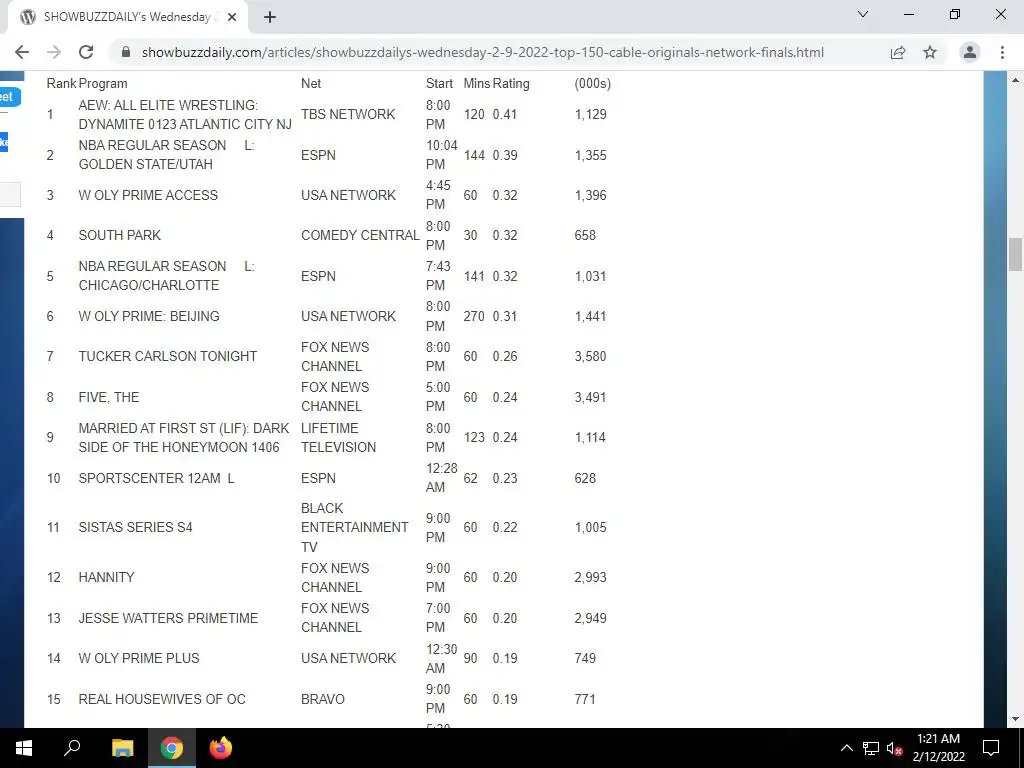The width and height of the screenshot is (1024, 768).
Task: Select AEW: ALL ELITE WRESTLING program
Action: [x=185, y=114]
